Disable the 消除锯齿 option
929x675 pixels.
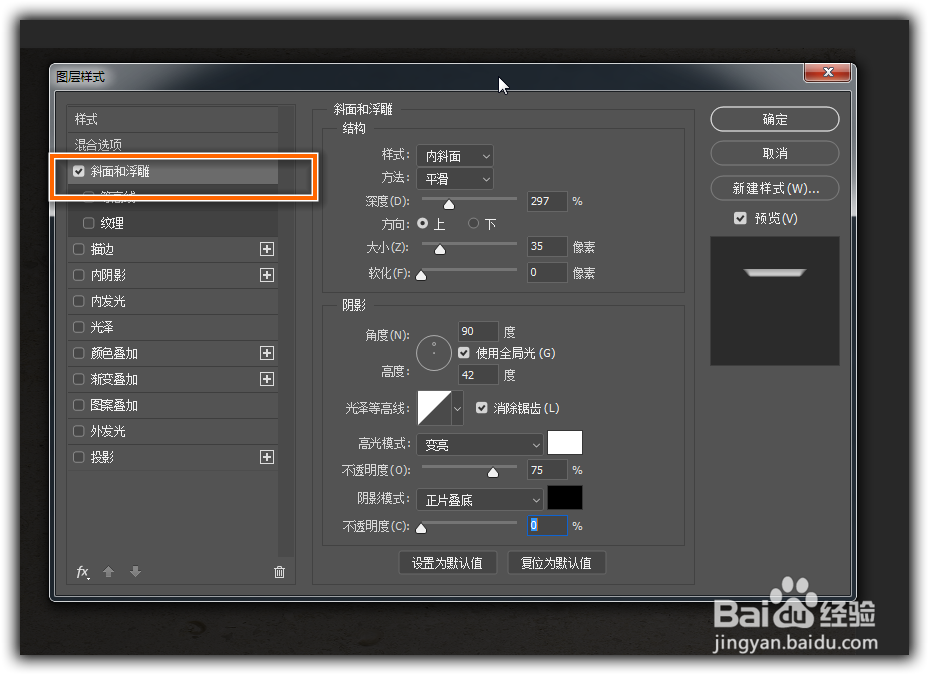point(482,408)
